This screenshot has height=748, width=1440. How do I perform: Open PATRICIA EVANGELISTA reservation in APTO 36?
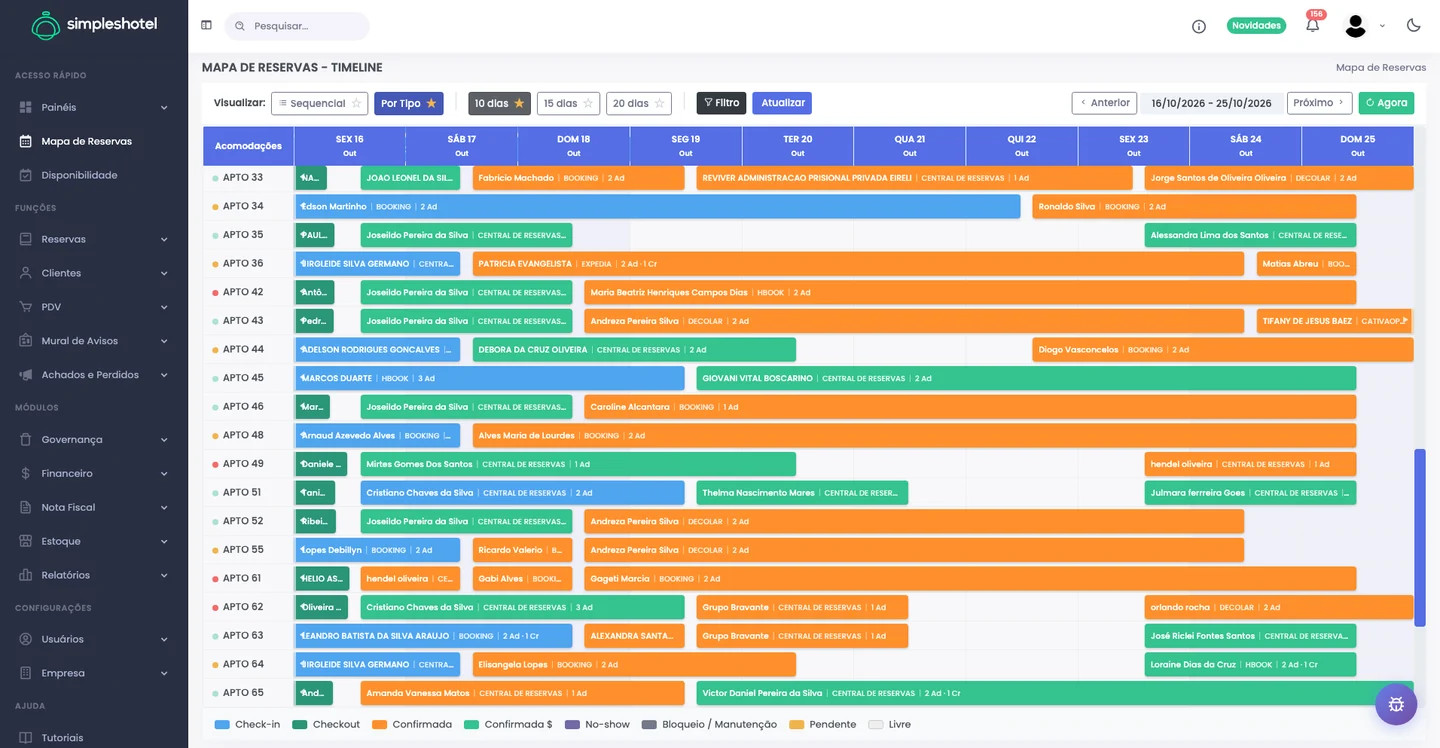(x=858, y=264)
